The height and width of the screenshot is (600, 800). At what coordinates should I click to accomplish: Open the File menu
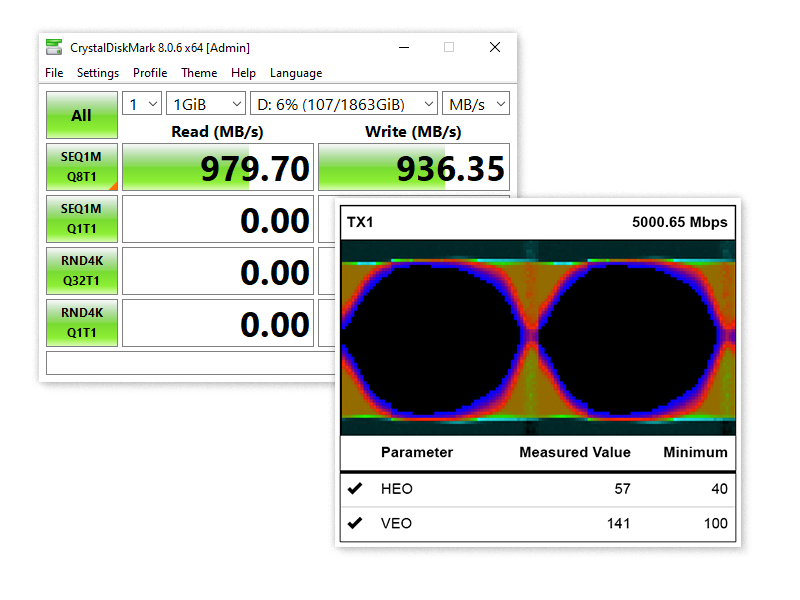(x=54, y=73)
